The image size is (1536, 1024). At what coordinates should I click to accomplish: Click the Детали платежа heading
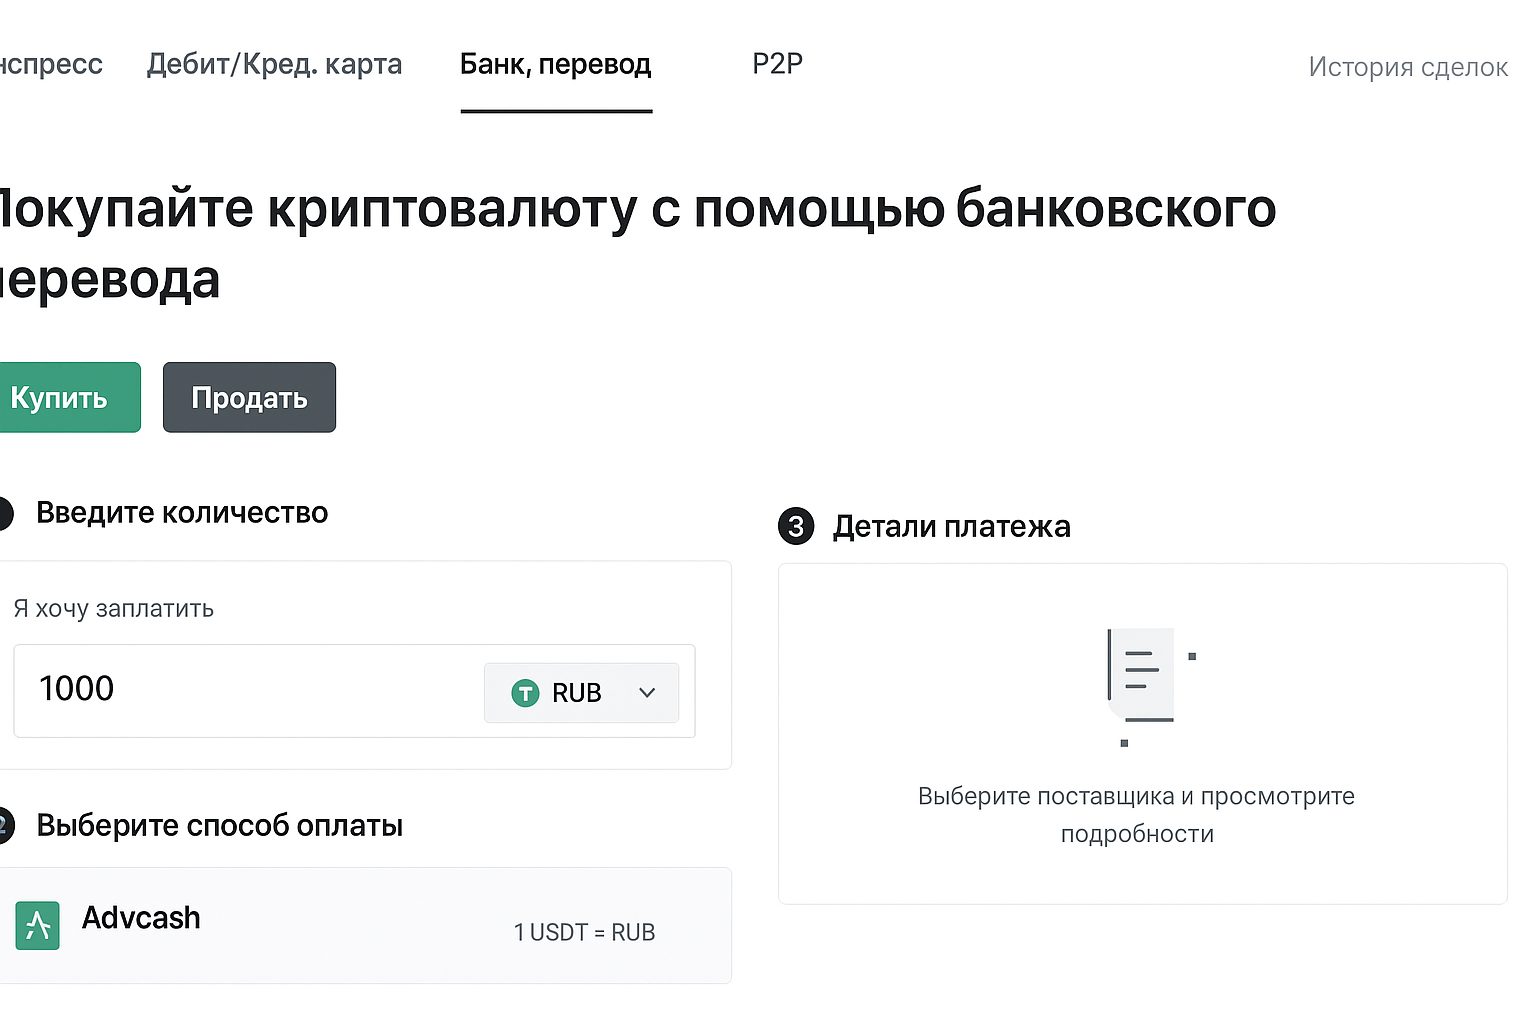pos(951,527)
